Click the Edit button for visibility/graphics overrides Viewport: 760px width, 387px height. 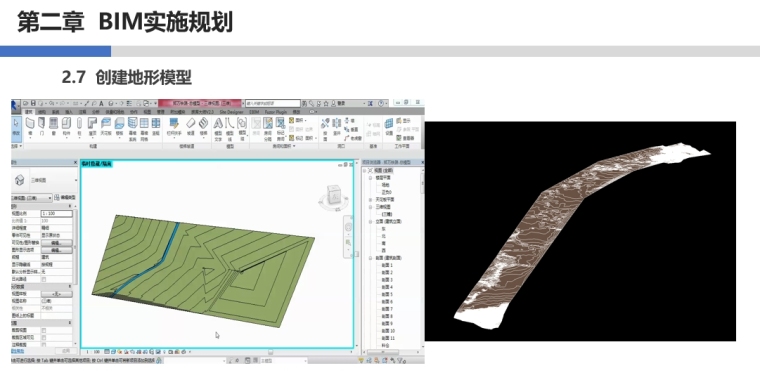click(56, 242)
